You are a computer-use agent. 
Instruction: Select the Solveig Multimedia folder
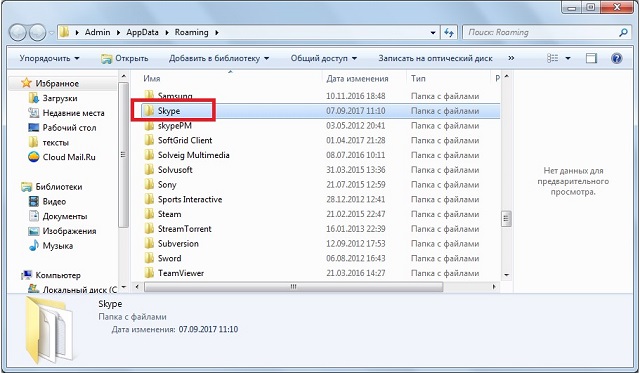(x=193, y=155)
